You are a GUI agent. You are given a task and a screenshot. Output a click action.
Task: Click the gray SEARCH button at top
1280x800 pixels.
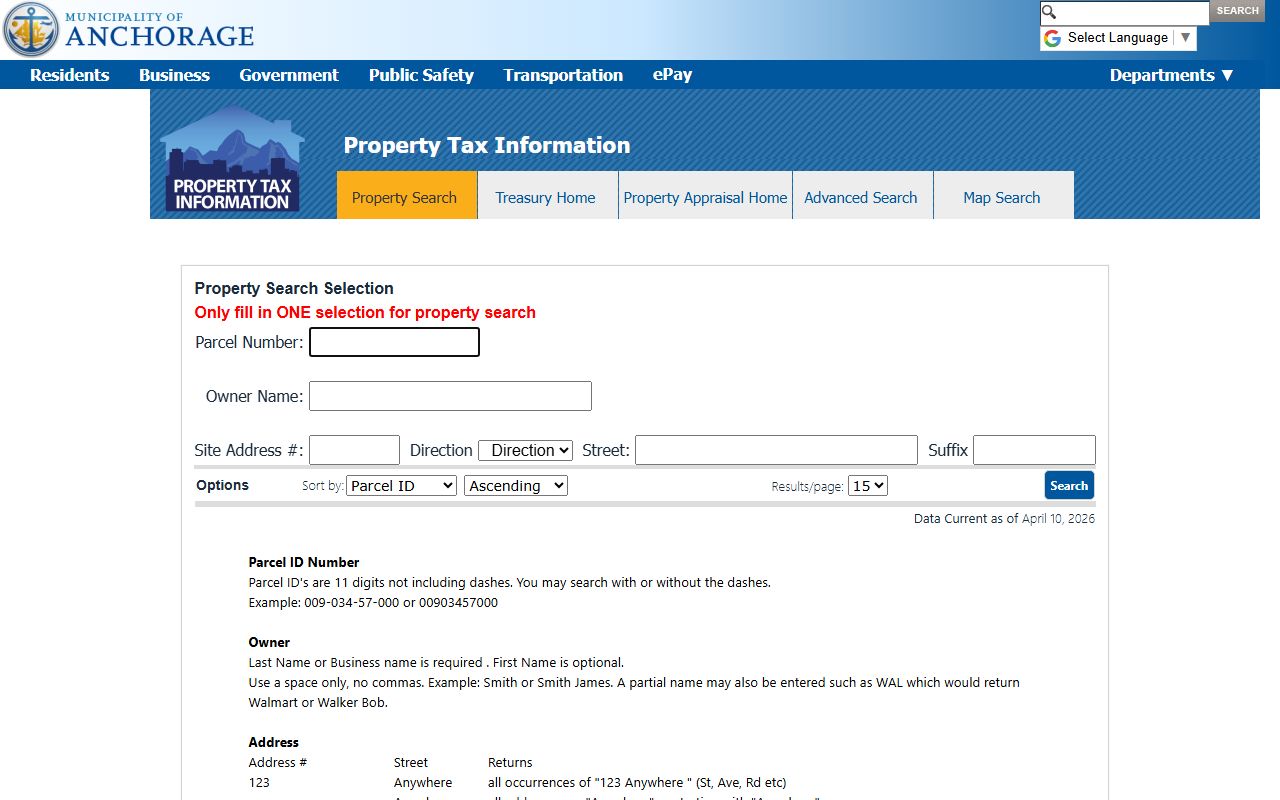(1237, 11)
